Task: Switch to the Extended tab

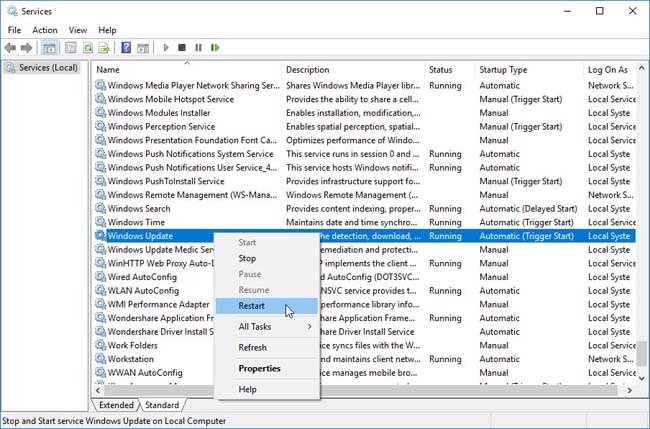Action: (x=116, y=405)
